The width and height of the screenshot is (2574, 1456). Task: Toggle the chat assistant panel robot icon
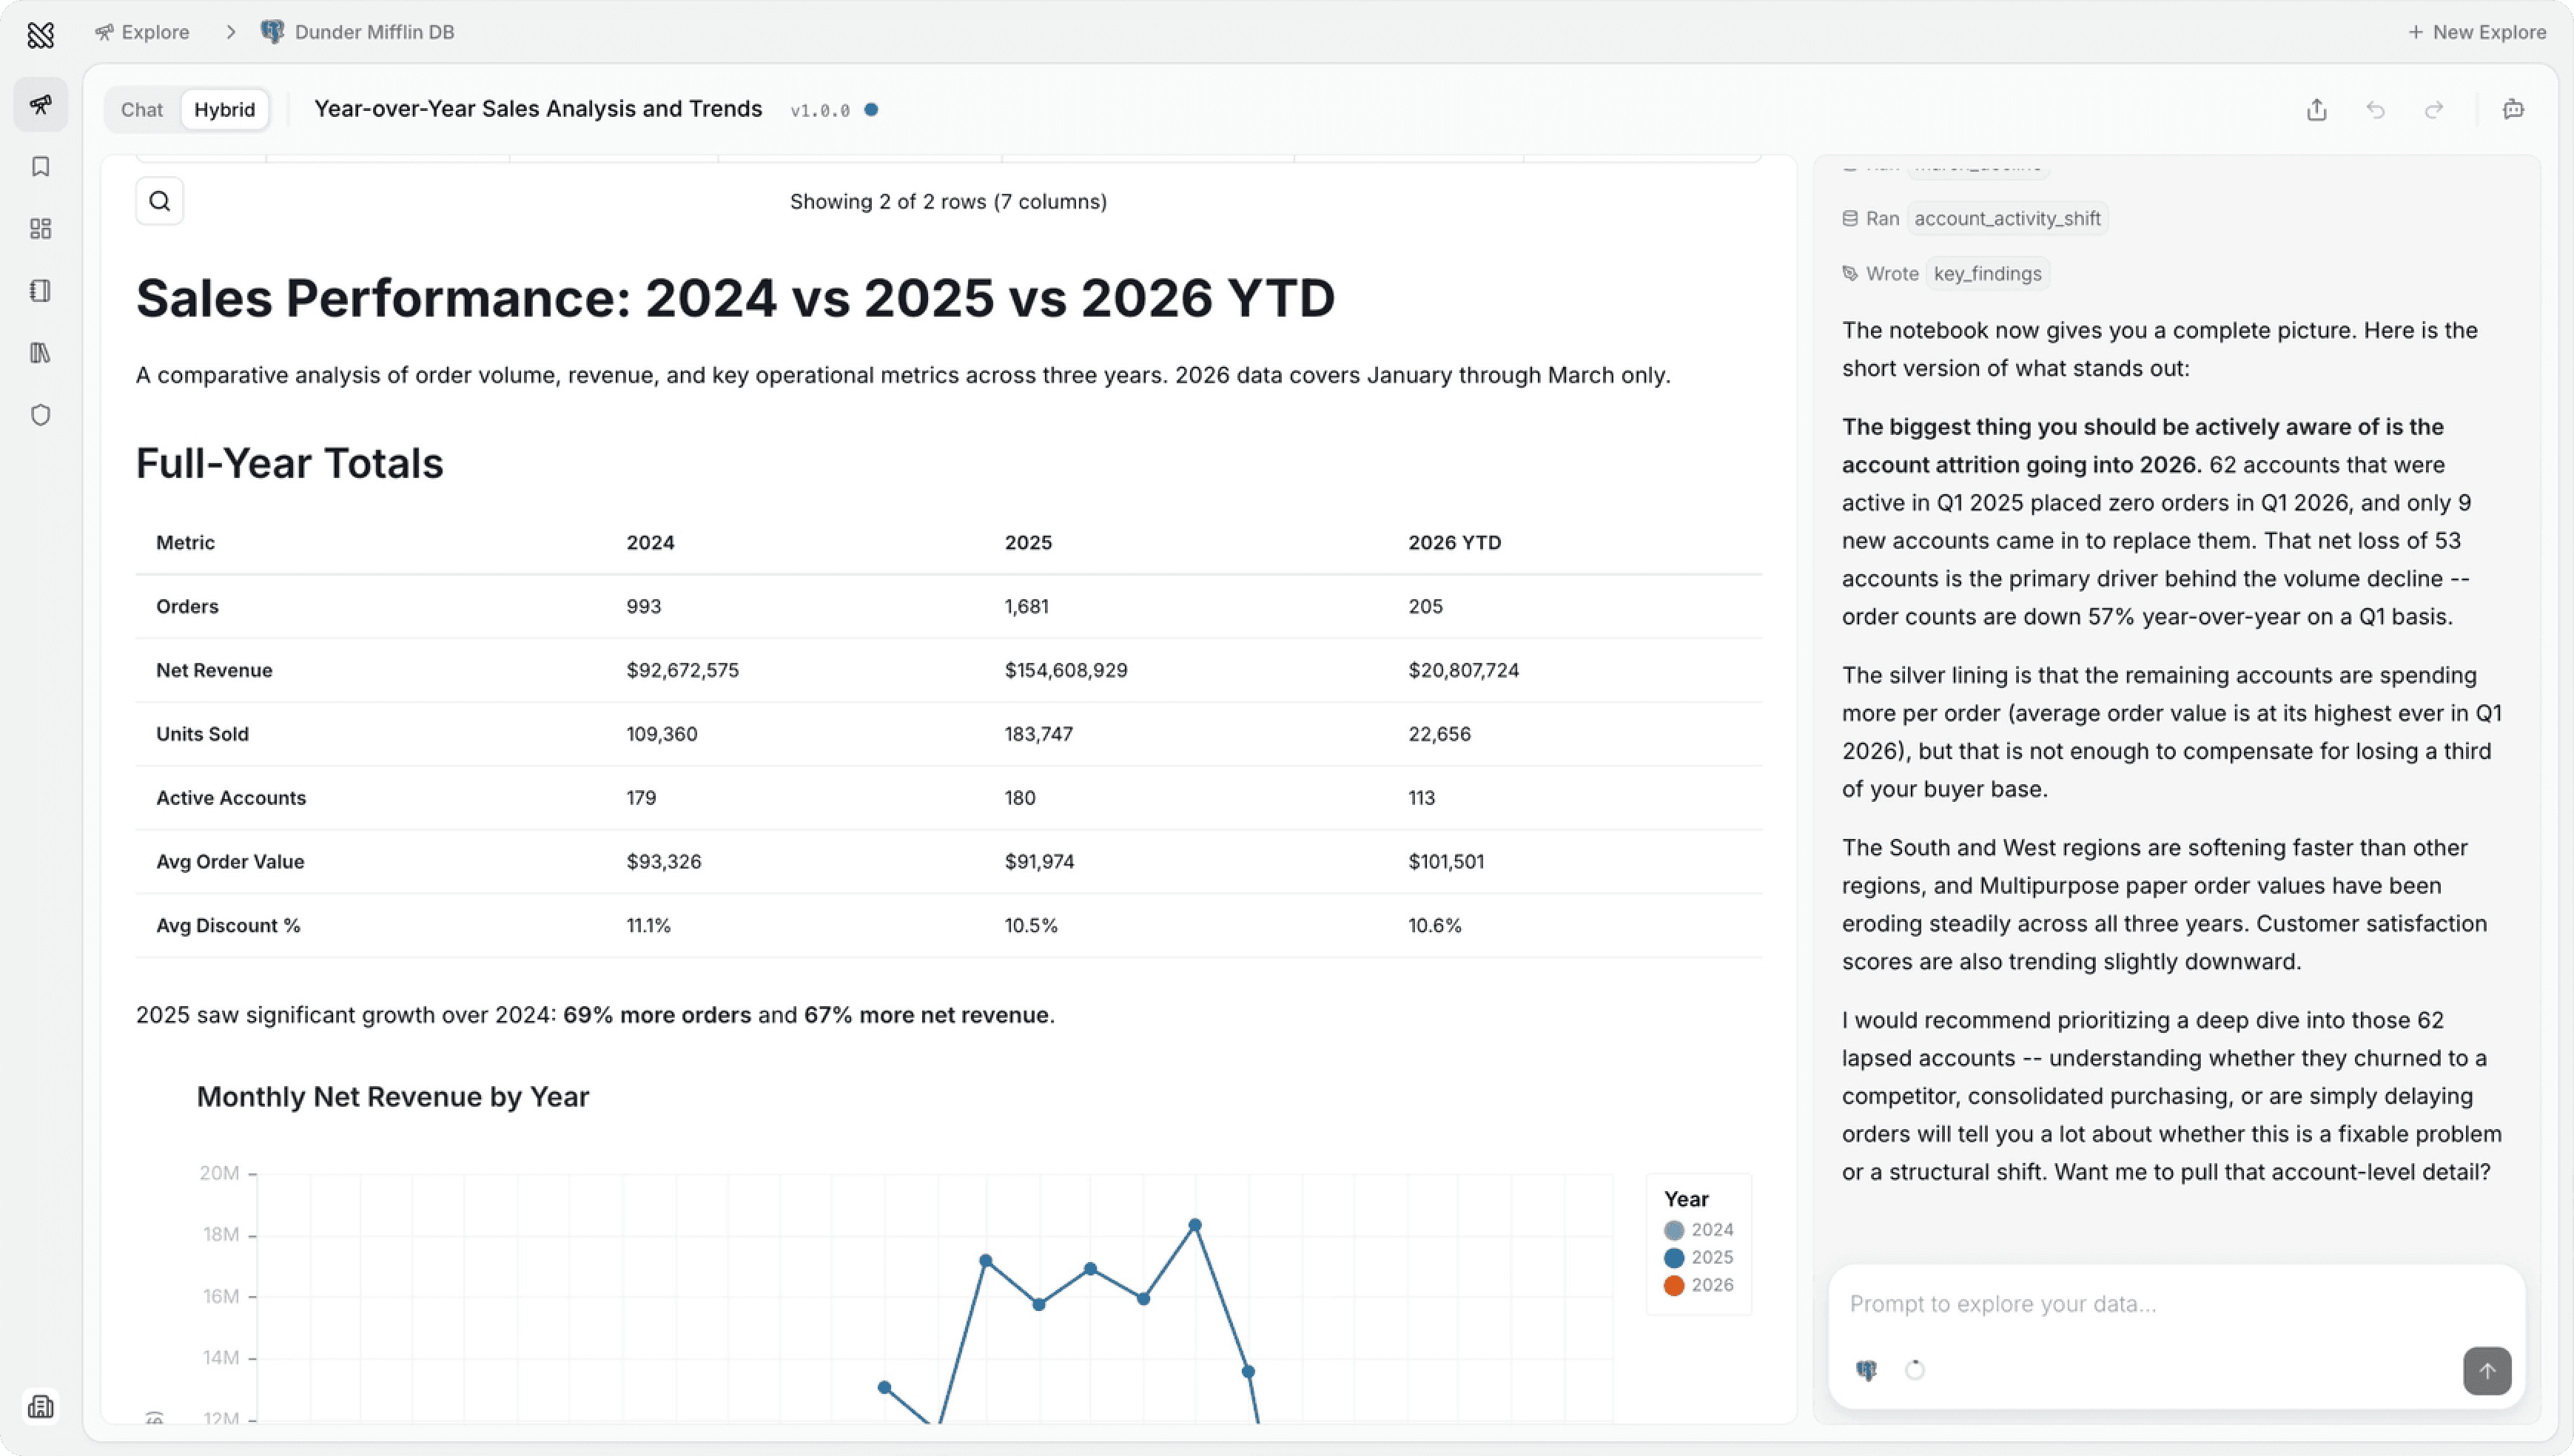pos(2513,110)
